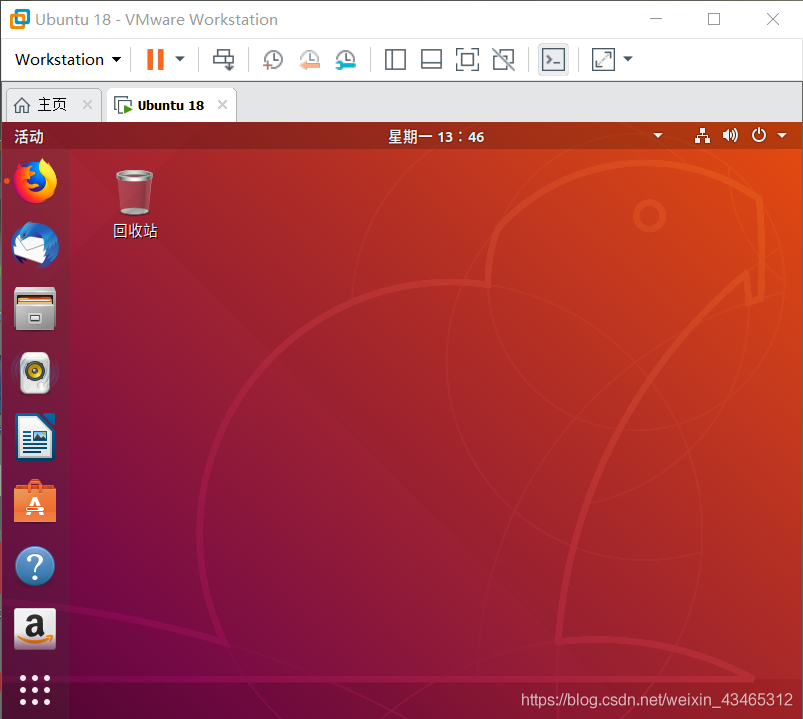The width and height of the screenshot is (803, 719).
Task: Open the input source dropdown arrow
Action: coord(658,136)
